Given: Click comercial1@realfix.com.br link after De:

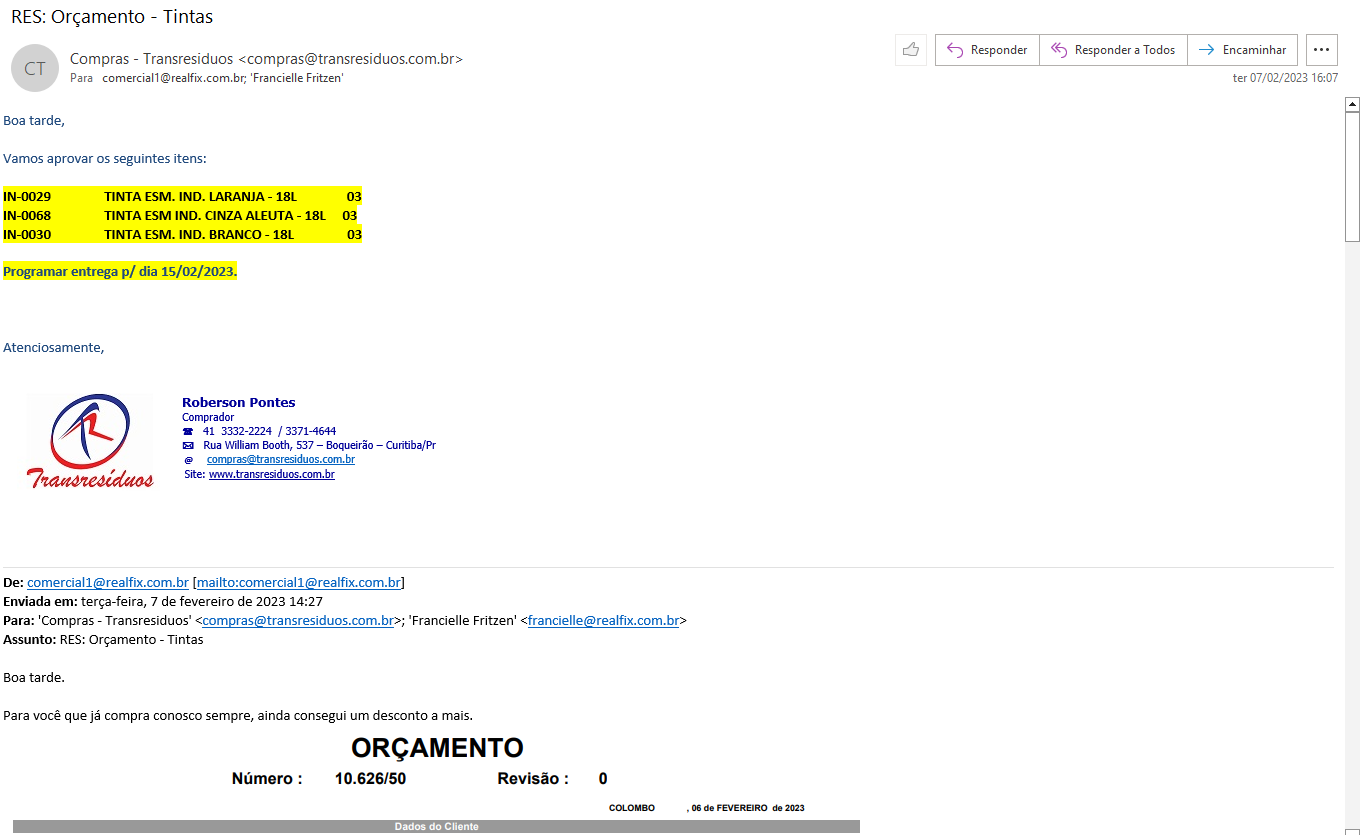Looking at the screenshot, I should (108, 582).
